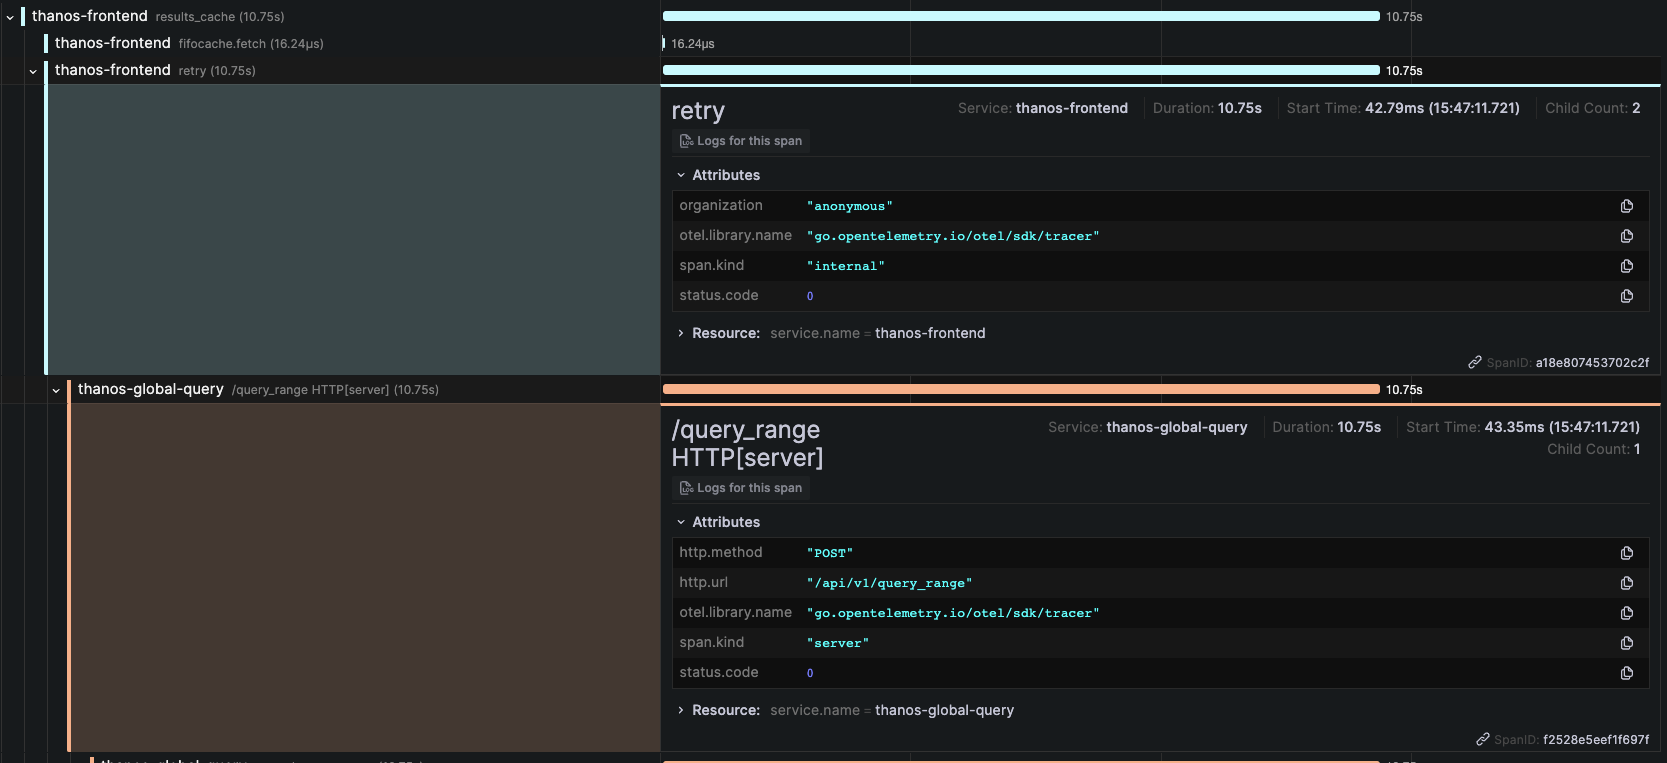This screenshot has height=763, width=1667.
Task: Click Start Time 43.35ms value
Action: (x=1562, y=427)
